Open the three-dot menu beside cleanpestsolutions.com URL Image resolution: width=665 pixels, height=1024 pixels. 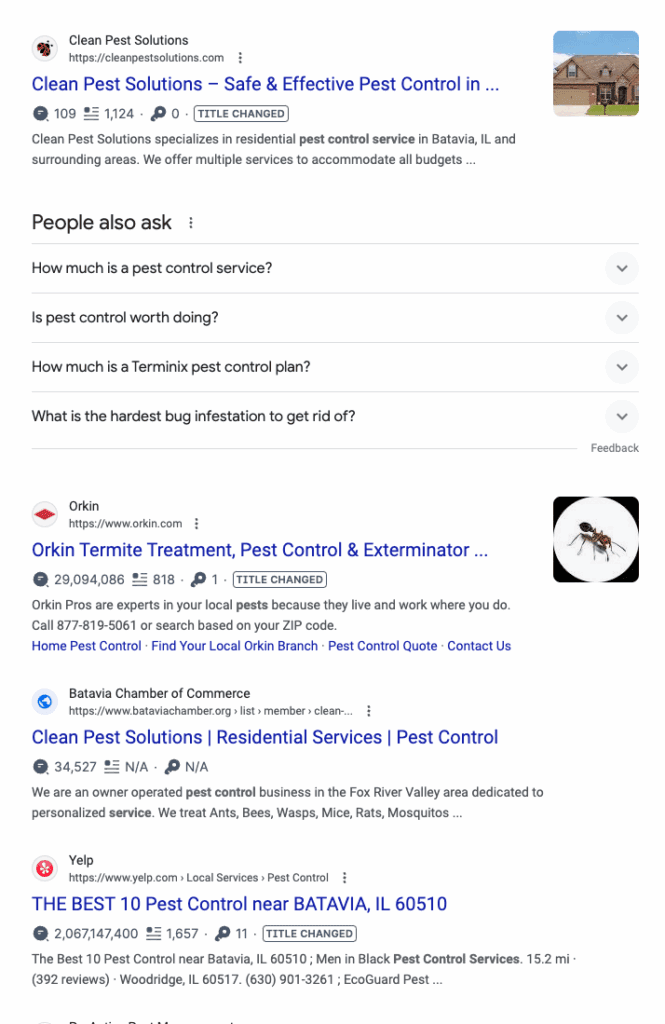click(x=240, y=57)
